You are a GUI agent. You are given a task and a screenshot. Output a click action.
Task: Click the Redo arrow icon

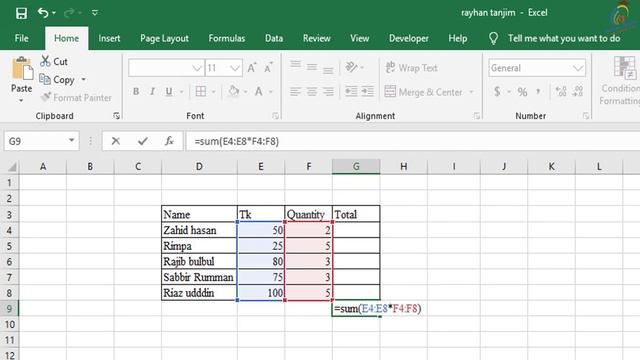click(x=69, y=13)
